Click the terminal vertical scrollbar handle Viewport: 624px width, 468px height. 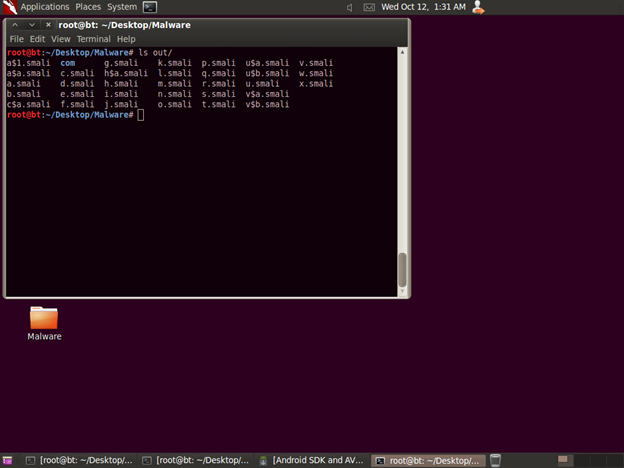click(402, 270)
